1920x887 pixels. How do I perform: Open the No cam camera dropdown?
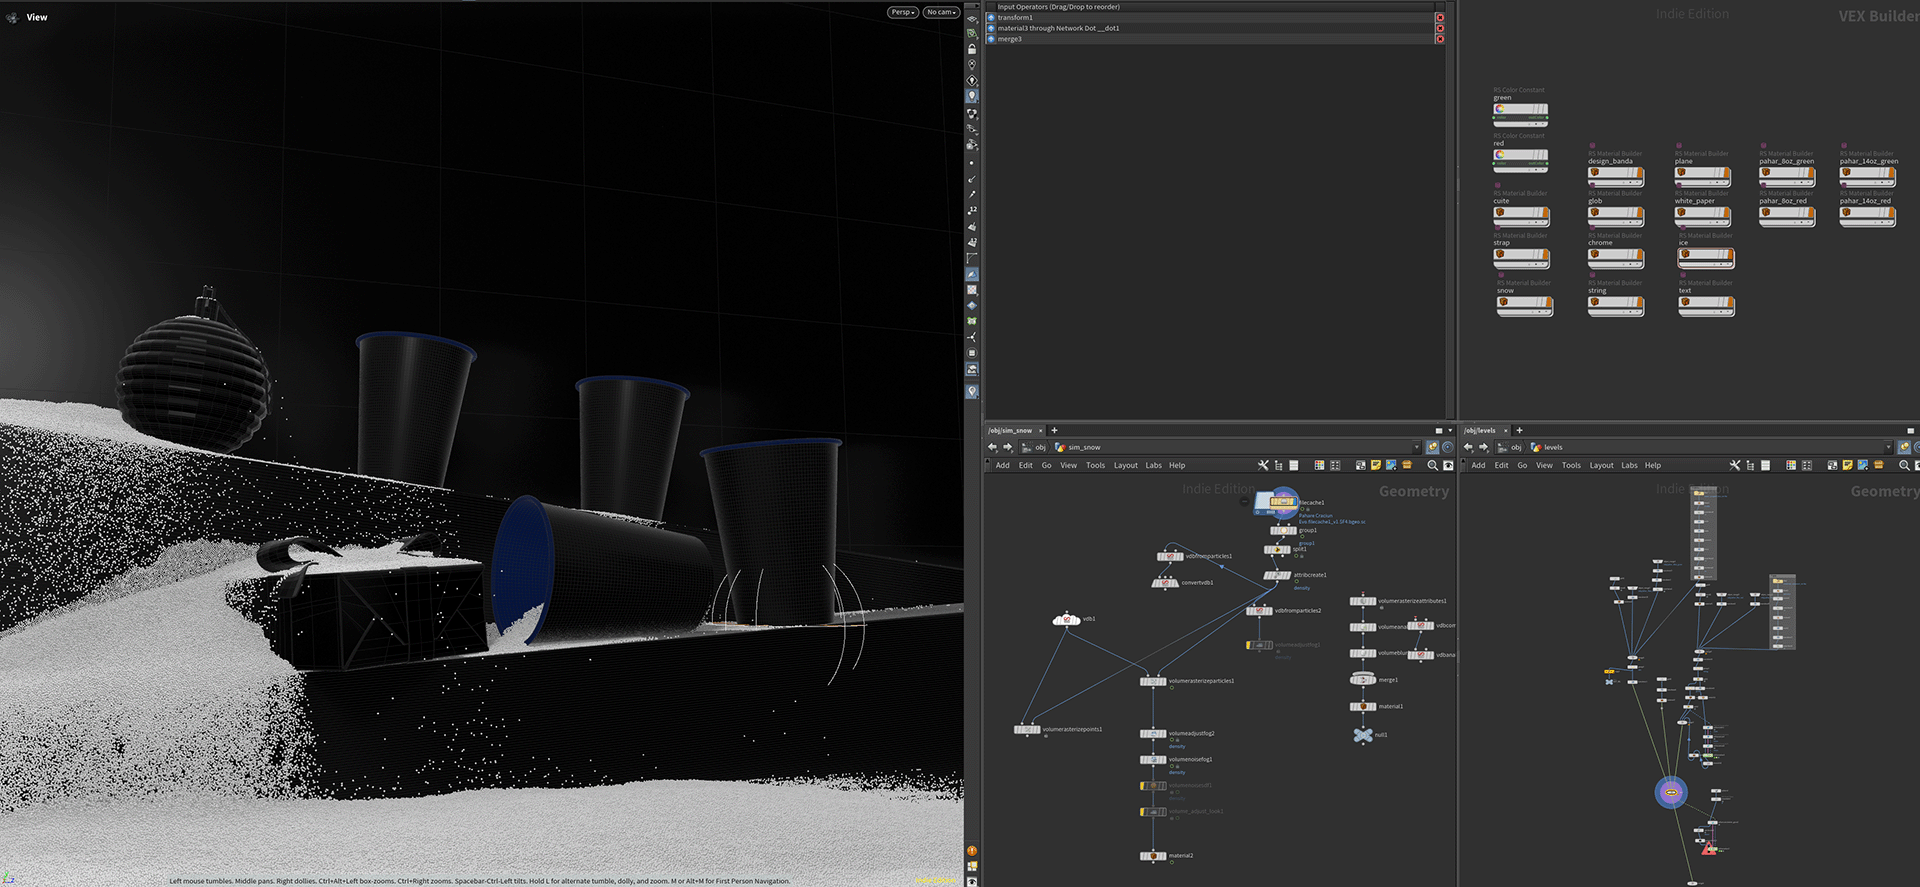[x=940, y=12]
